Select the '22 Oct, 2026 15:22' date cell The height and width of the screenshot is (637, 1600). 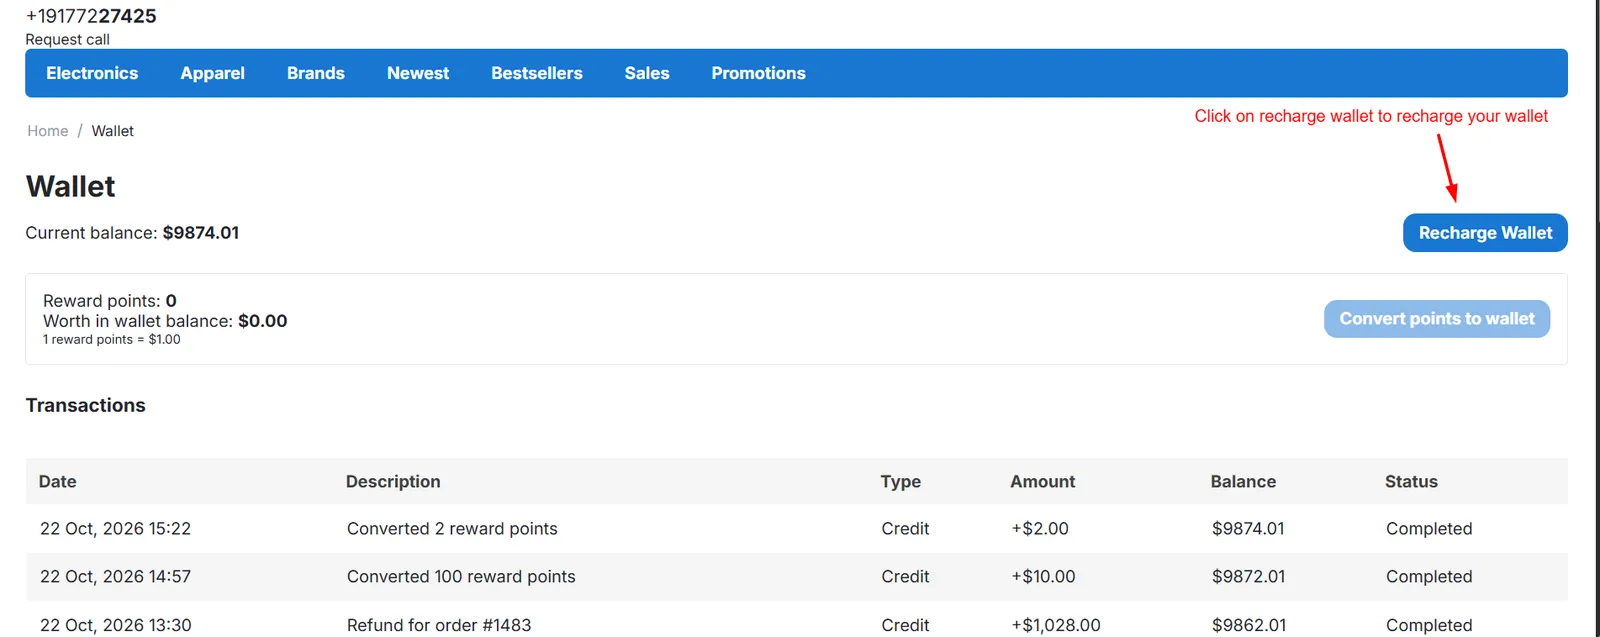pos(115,528)
